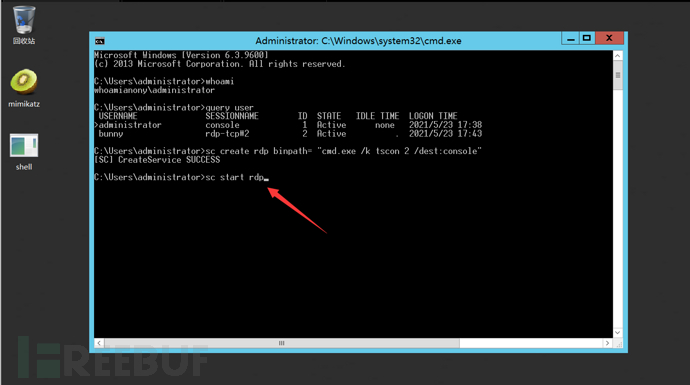Click the 'LOGON TIME' column header
The image size is (690, 385).
tap(433, 116)
